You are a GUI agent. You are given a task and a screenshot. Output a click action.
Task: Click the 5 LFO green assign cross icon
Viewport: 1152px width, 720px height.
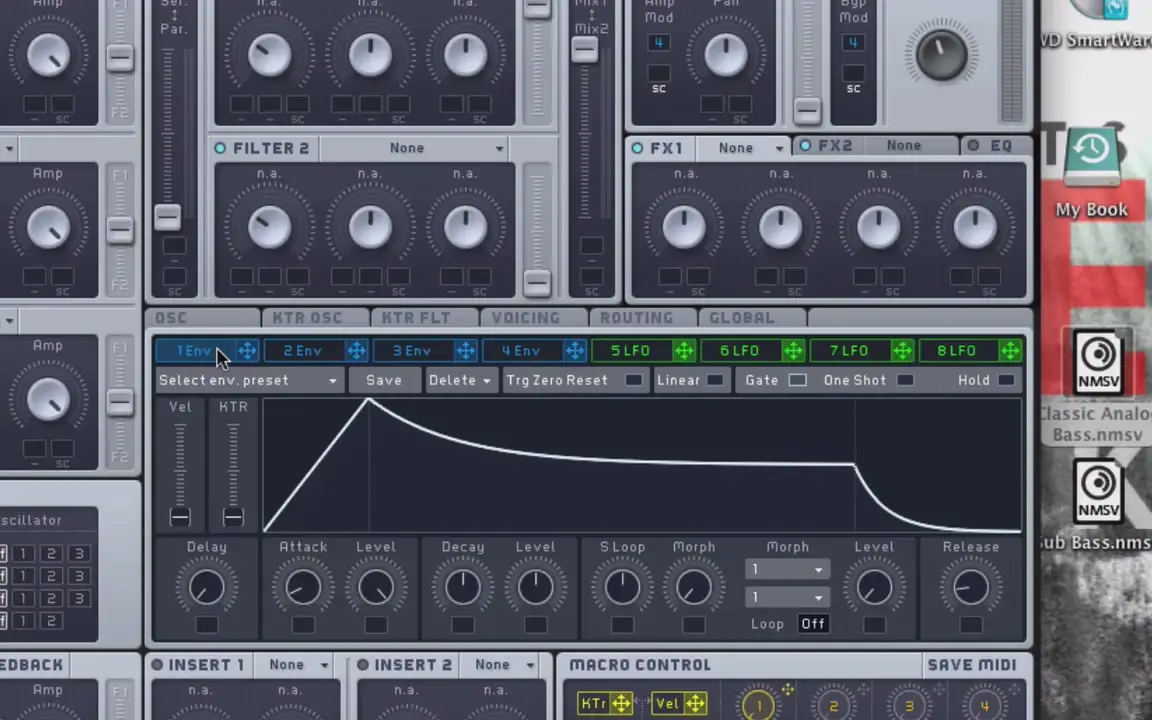pos(684,351)
